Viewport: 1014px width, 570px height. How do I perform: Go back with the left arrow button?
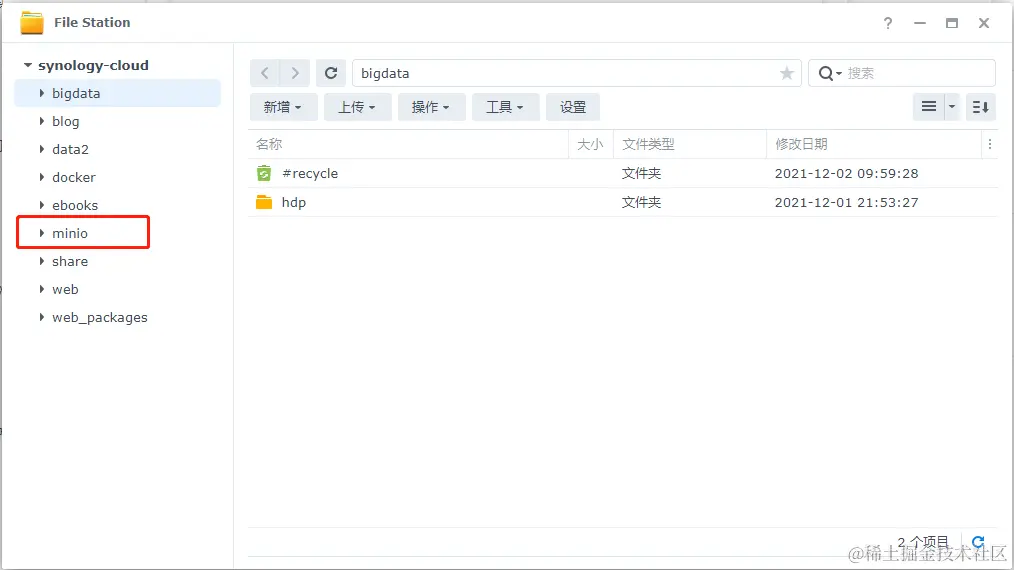tap(264, 73)
